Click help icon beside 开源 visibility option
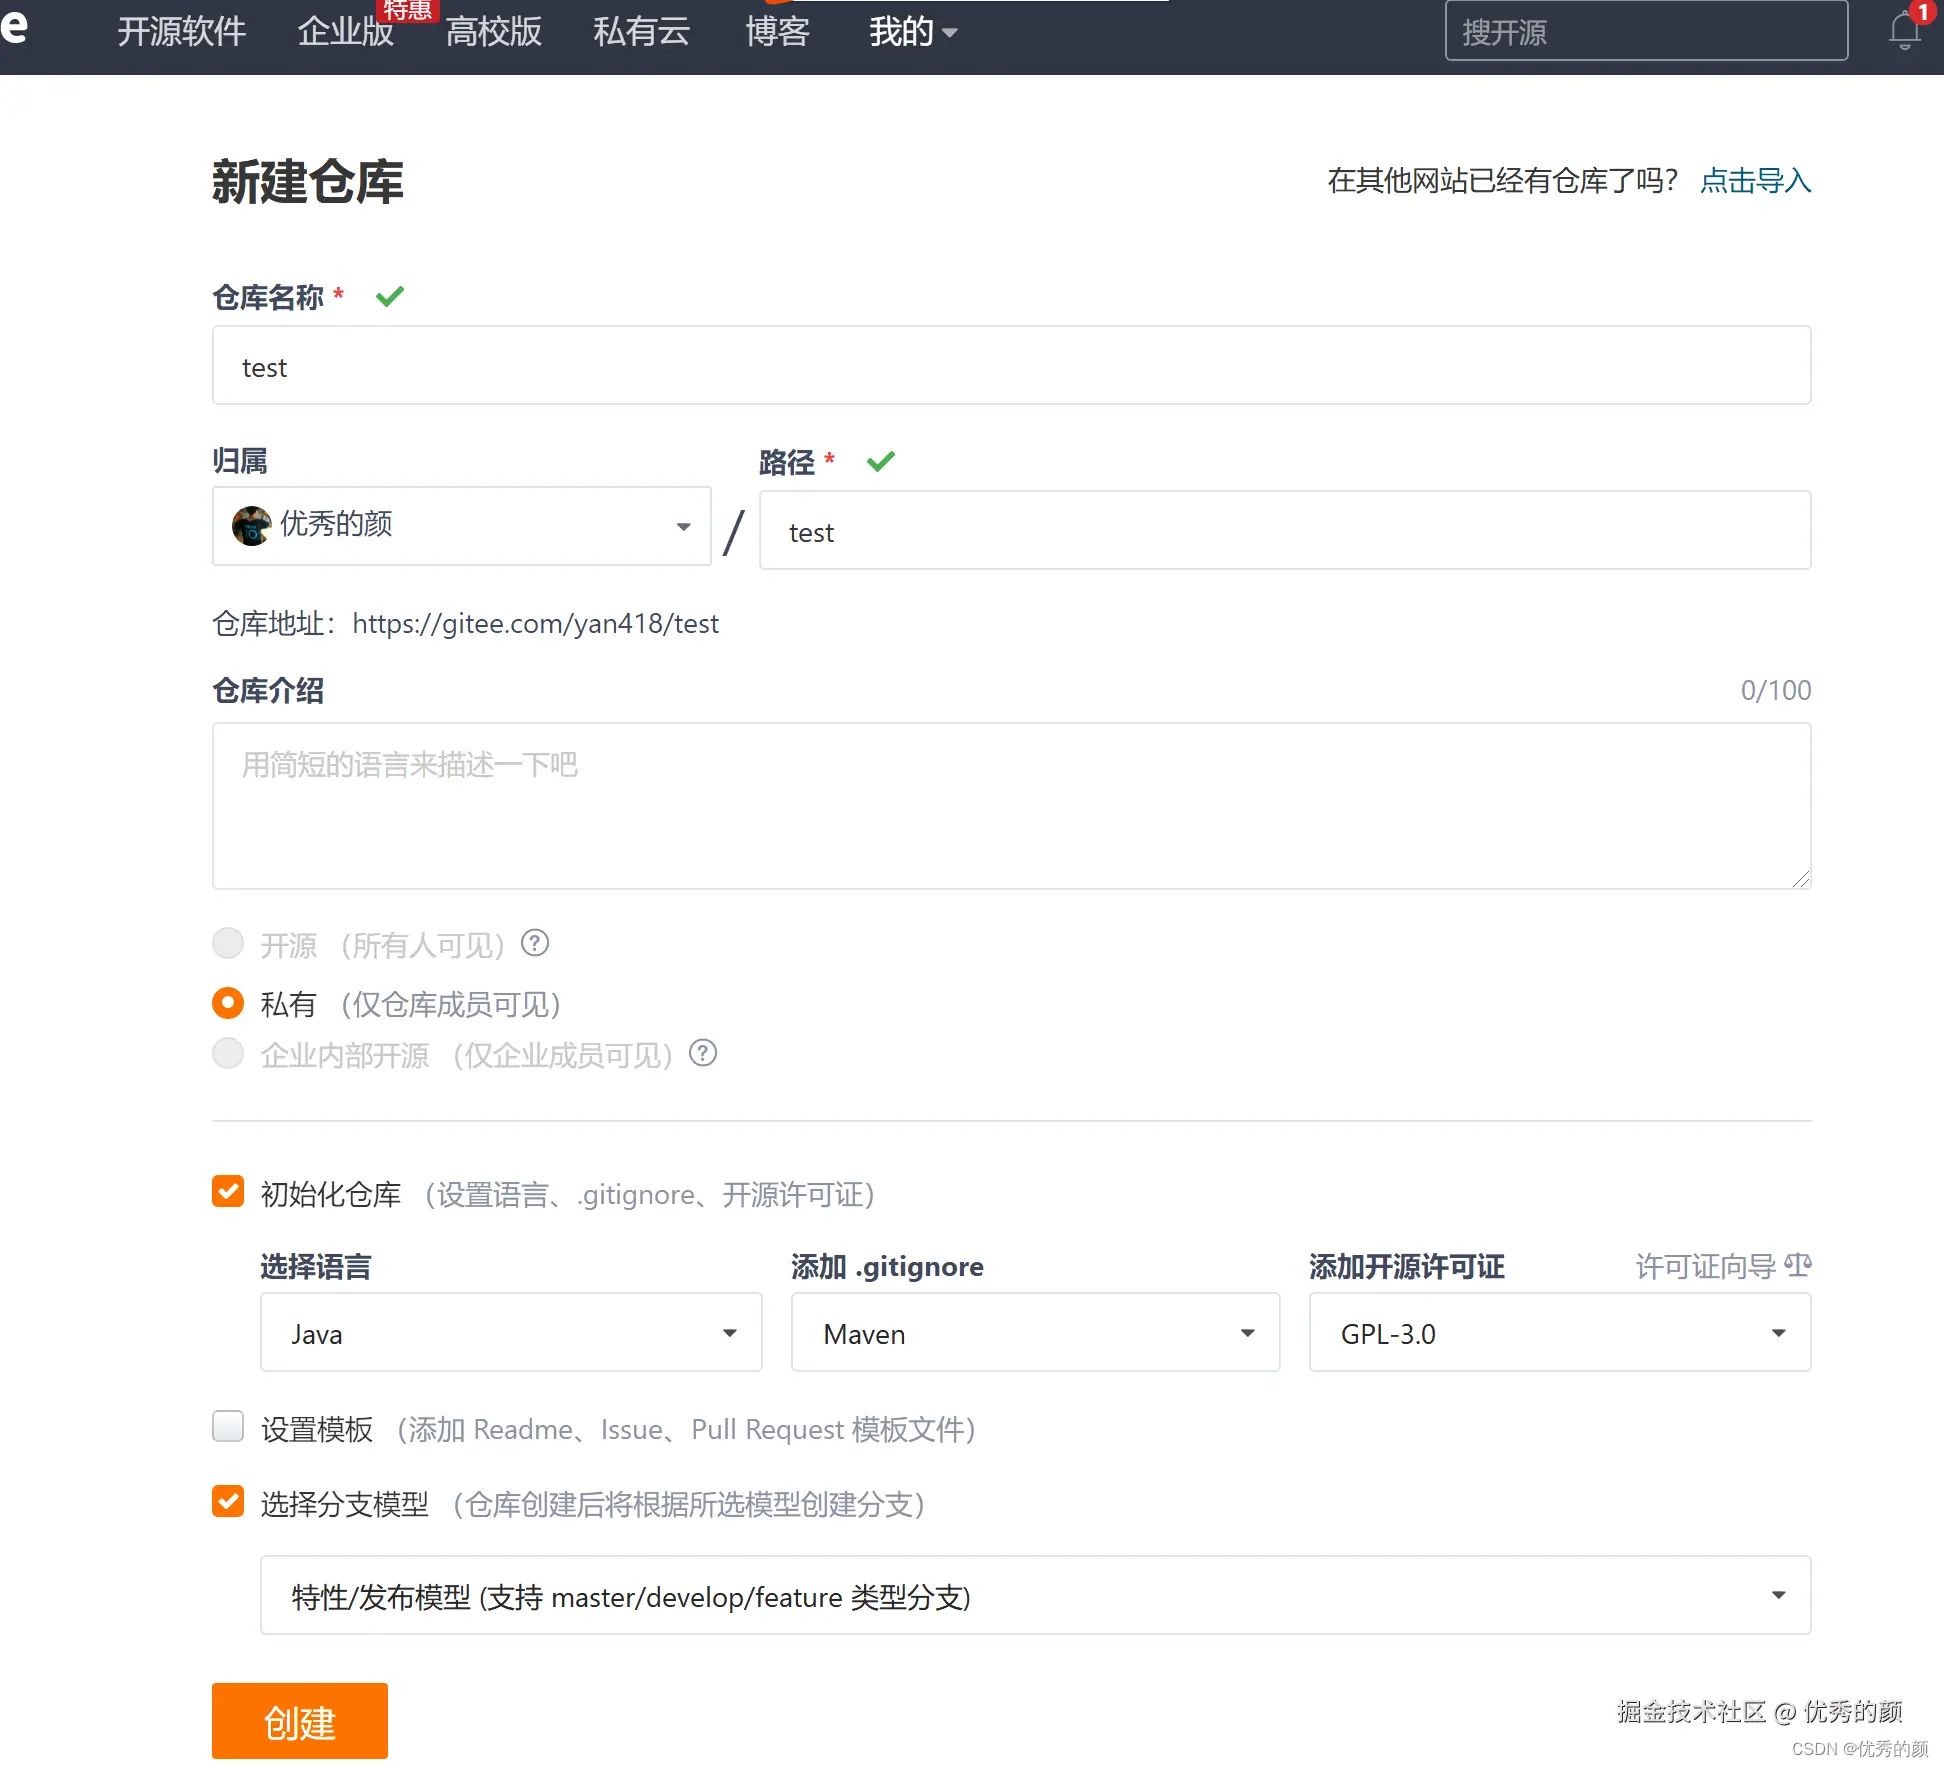The height and width of the screenshot is (1767, 1944). tap(535, 943)
